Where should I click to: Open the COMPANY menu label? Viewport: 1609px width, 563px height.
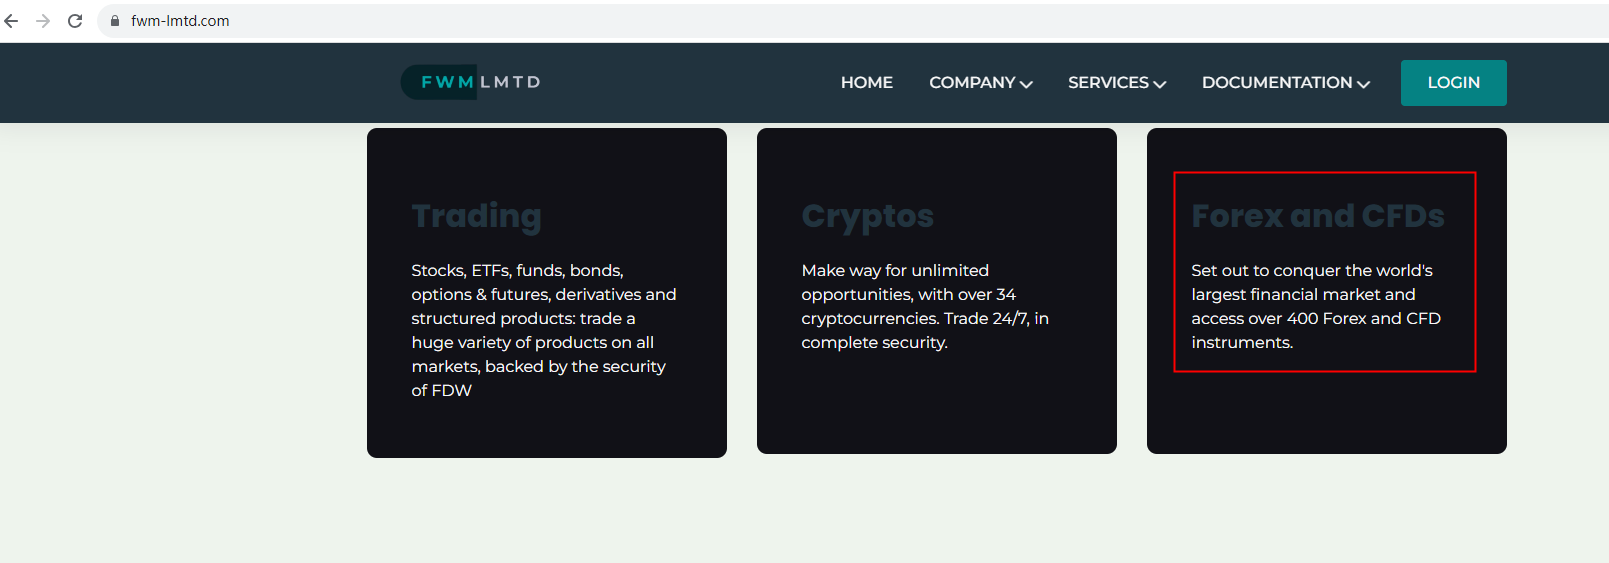971,83
